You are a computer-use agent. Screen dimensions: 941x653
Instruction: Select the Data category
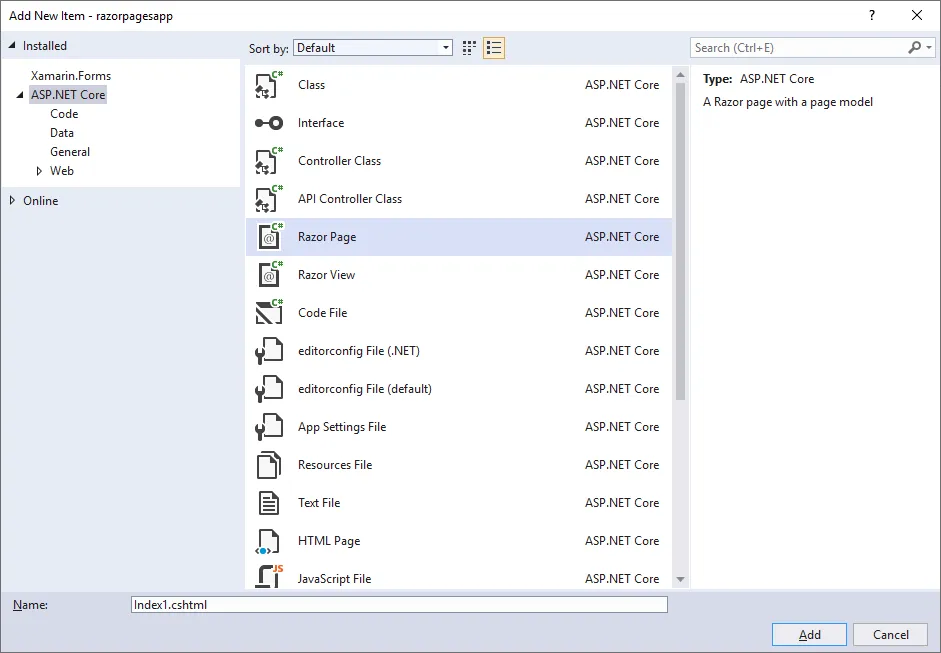62,133
